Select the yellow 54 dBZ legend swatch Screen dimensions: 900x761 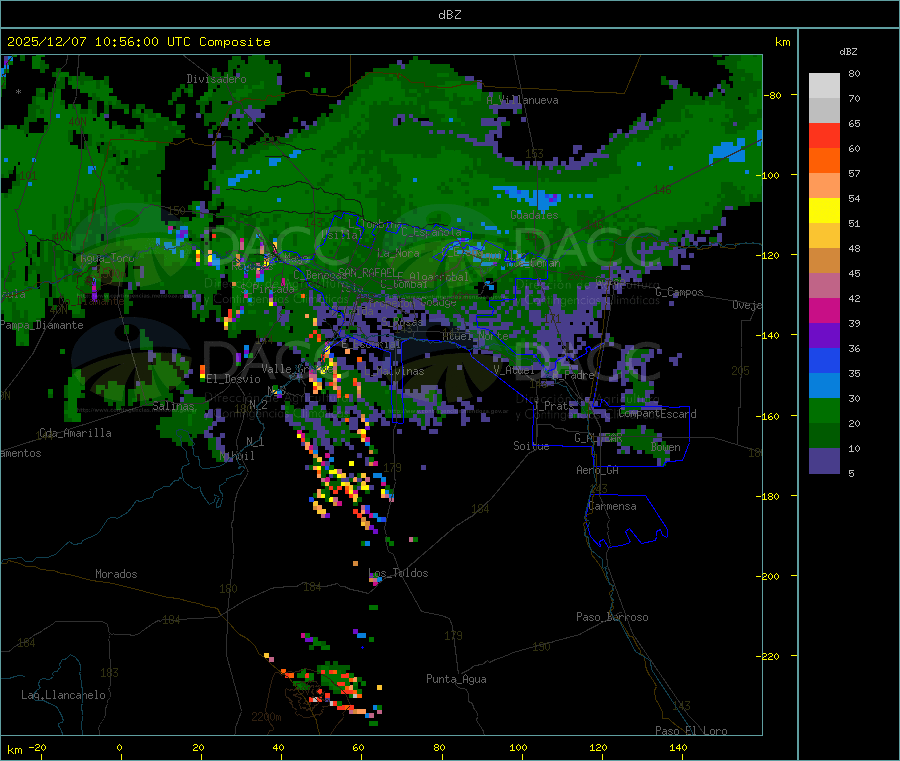tap(824, 211)
